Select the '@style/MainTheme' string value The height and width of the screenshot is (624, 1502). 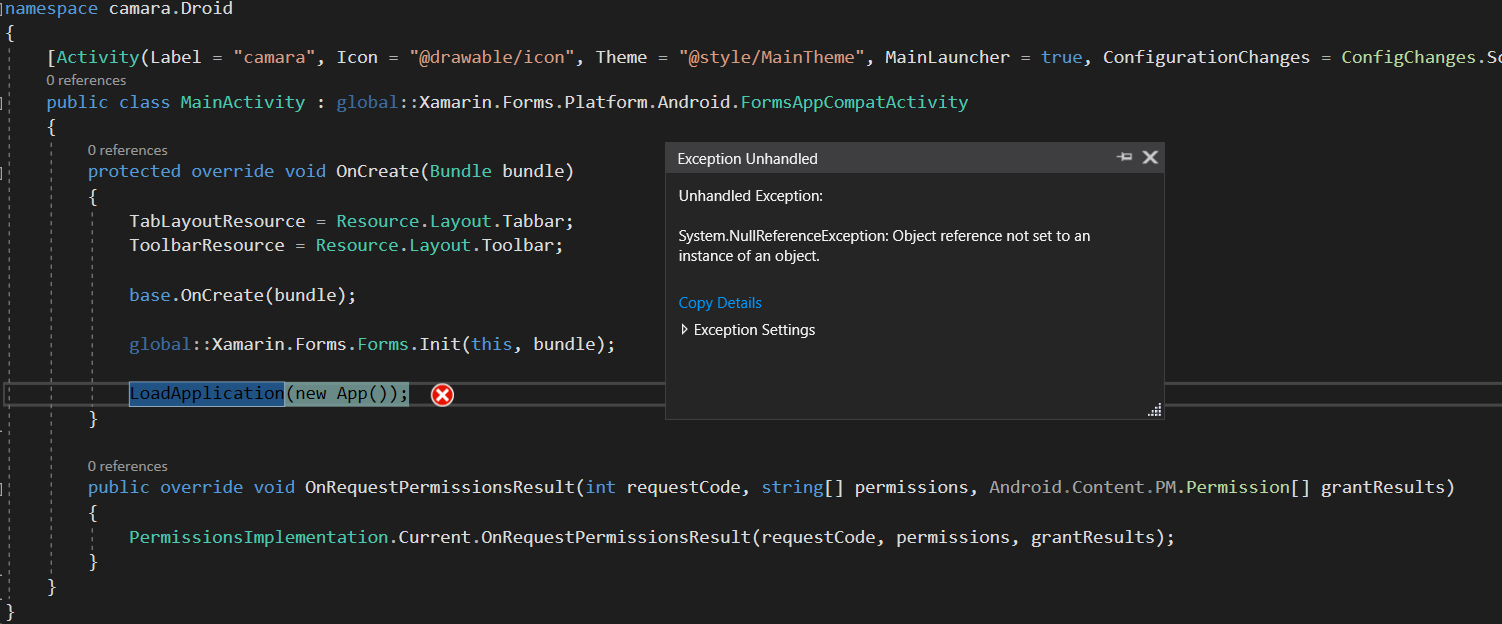coord(770,57)
